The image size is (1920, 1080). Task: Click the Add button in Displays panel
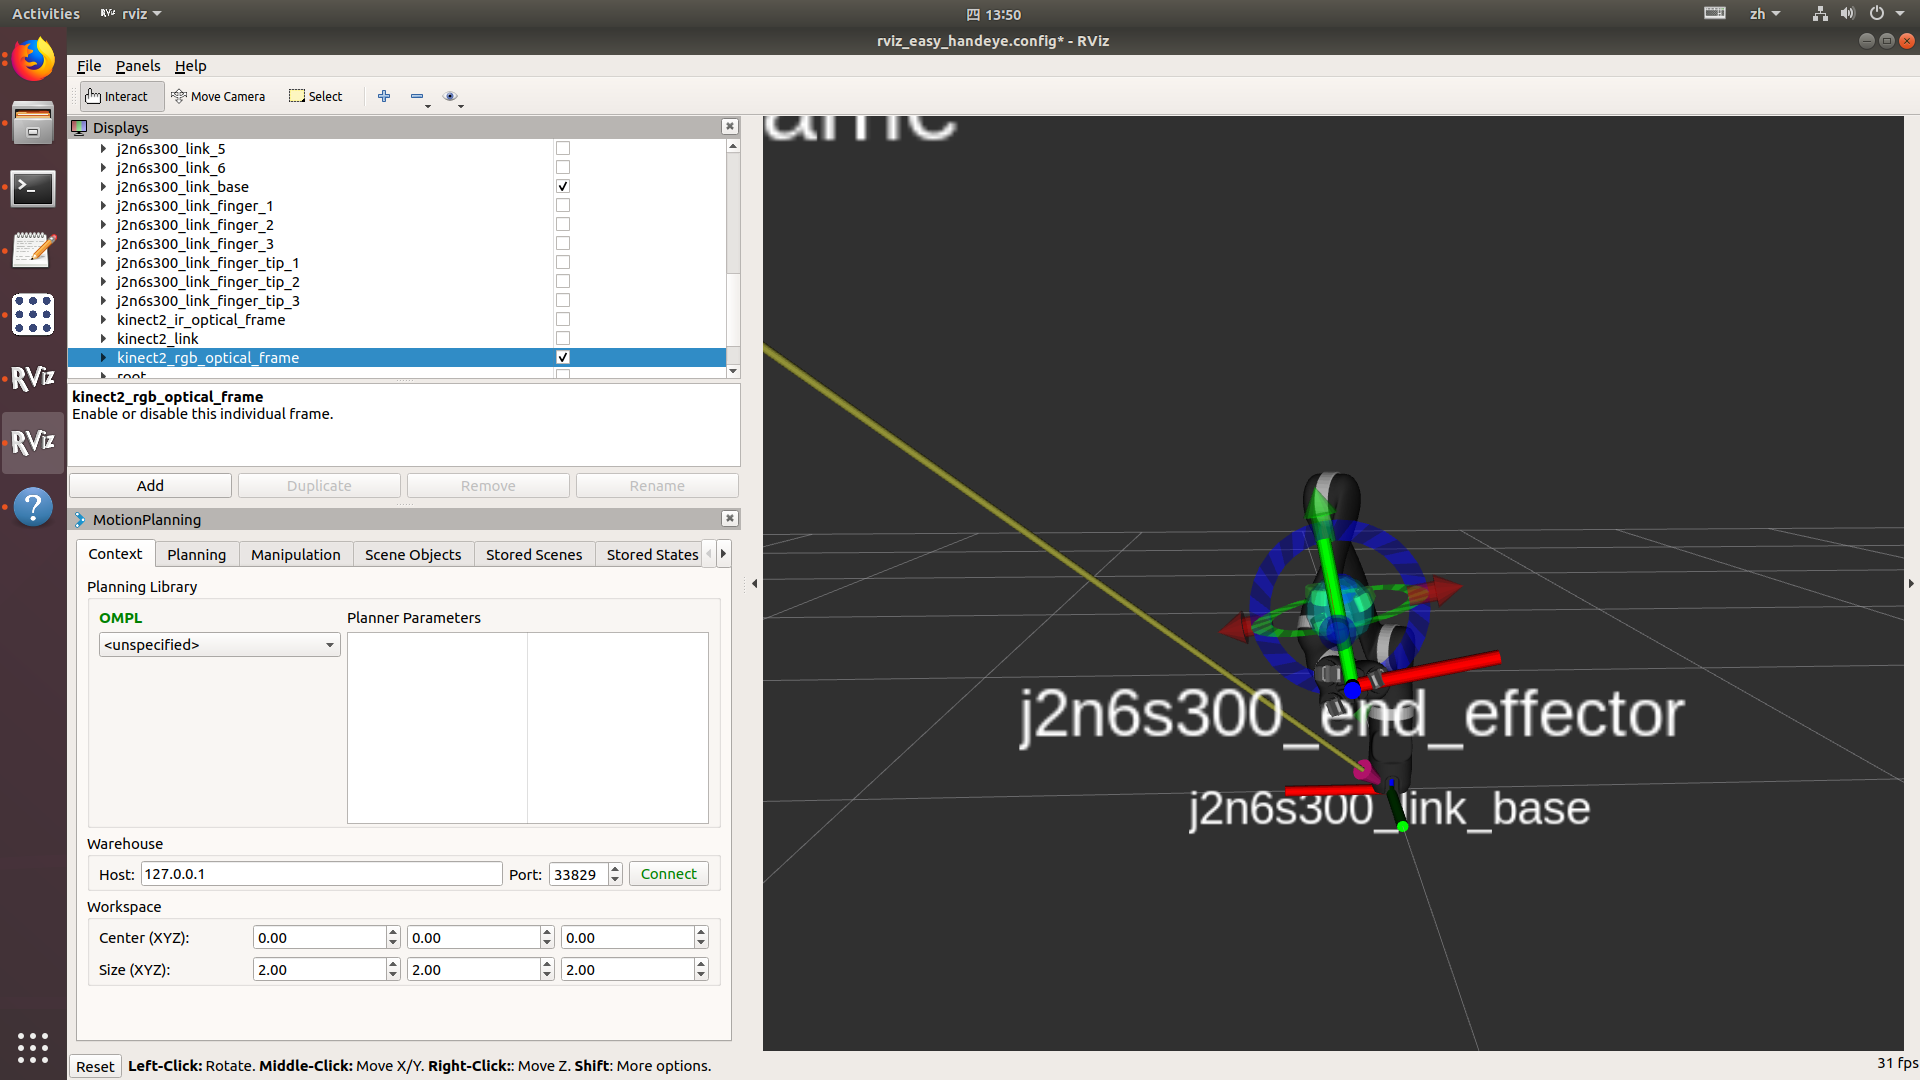pos(149,485)
